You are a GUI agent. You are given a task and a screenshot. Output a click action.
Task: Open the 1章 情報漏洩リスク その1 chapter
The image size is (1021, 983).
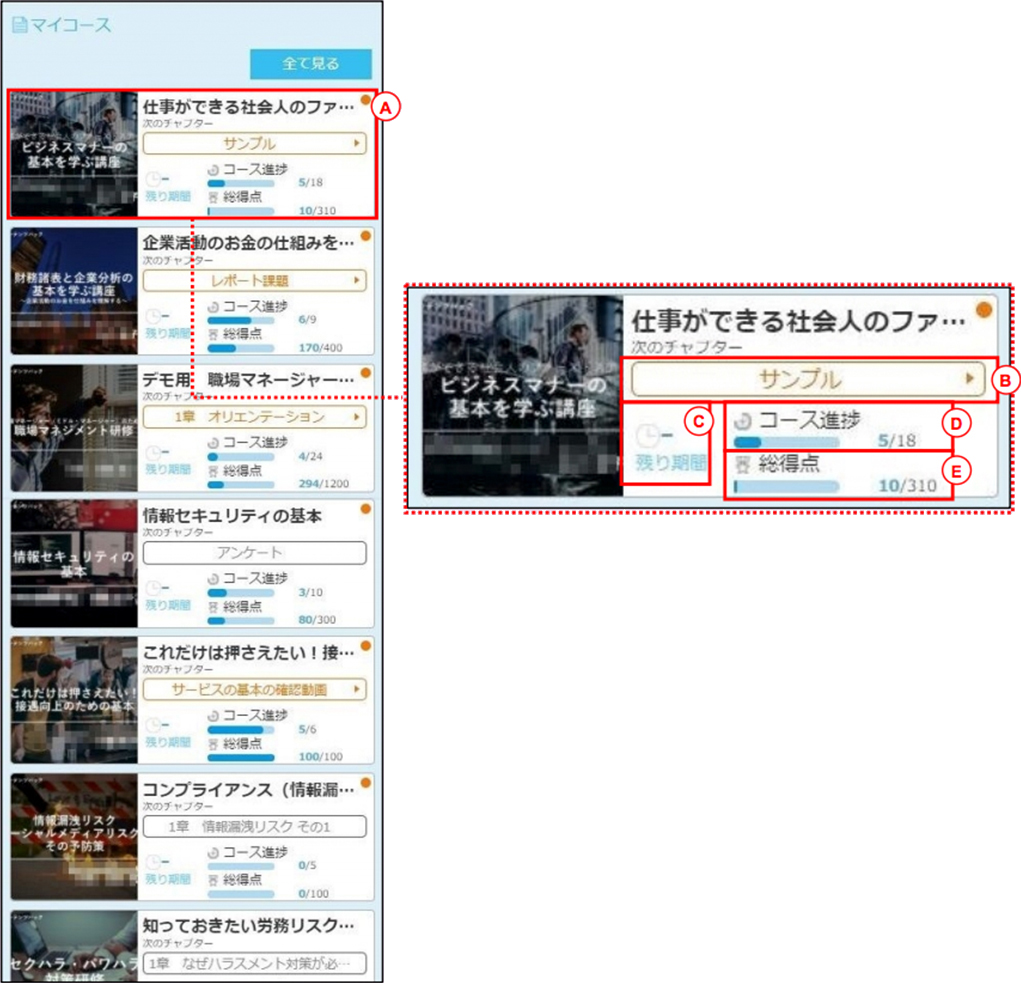[x=255, y=826]
